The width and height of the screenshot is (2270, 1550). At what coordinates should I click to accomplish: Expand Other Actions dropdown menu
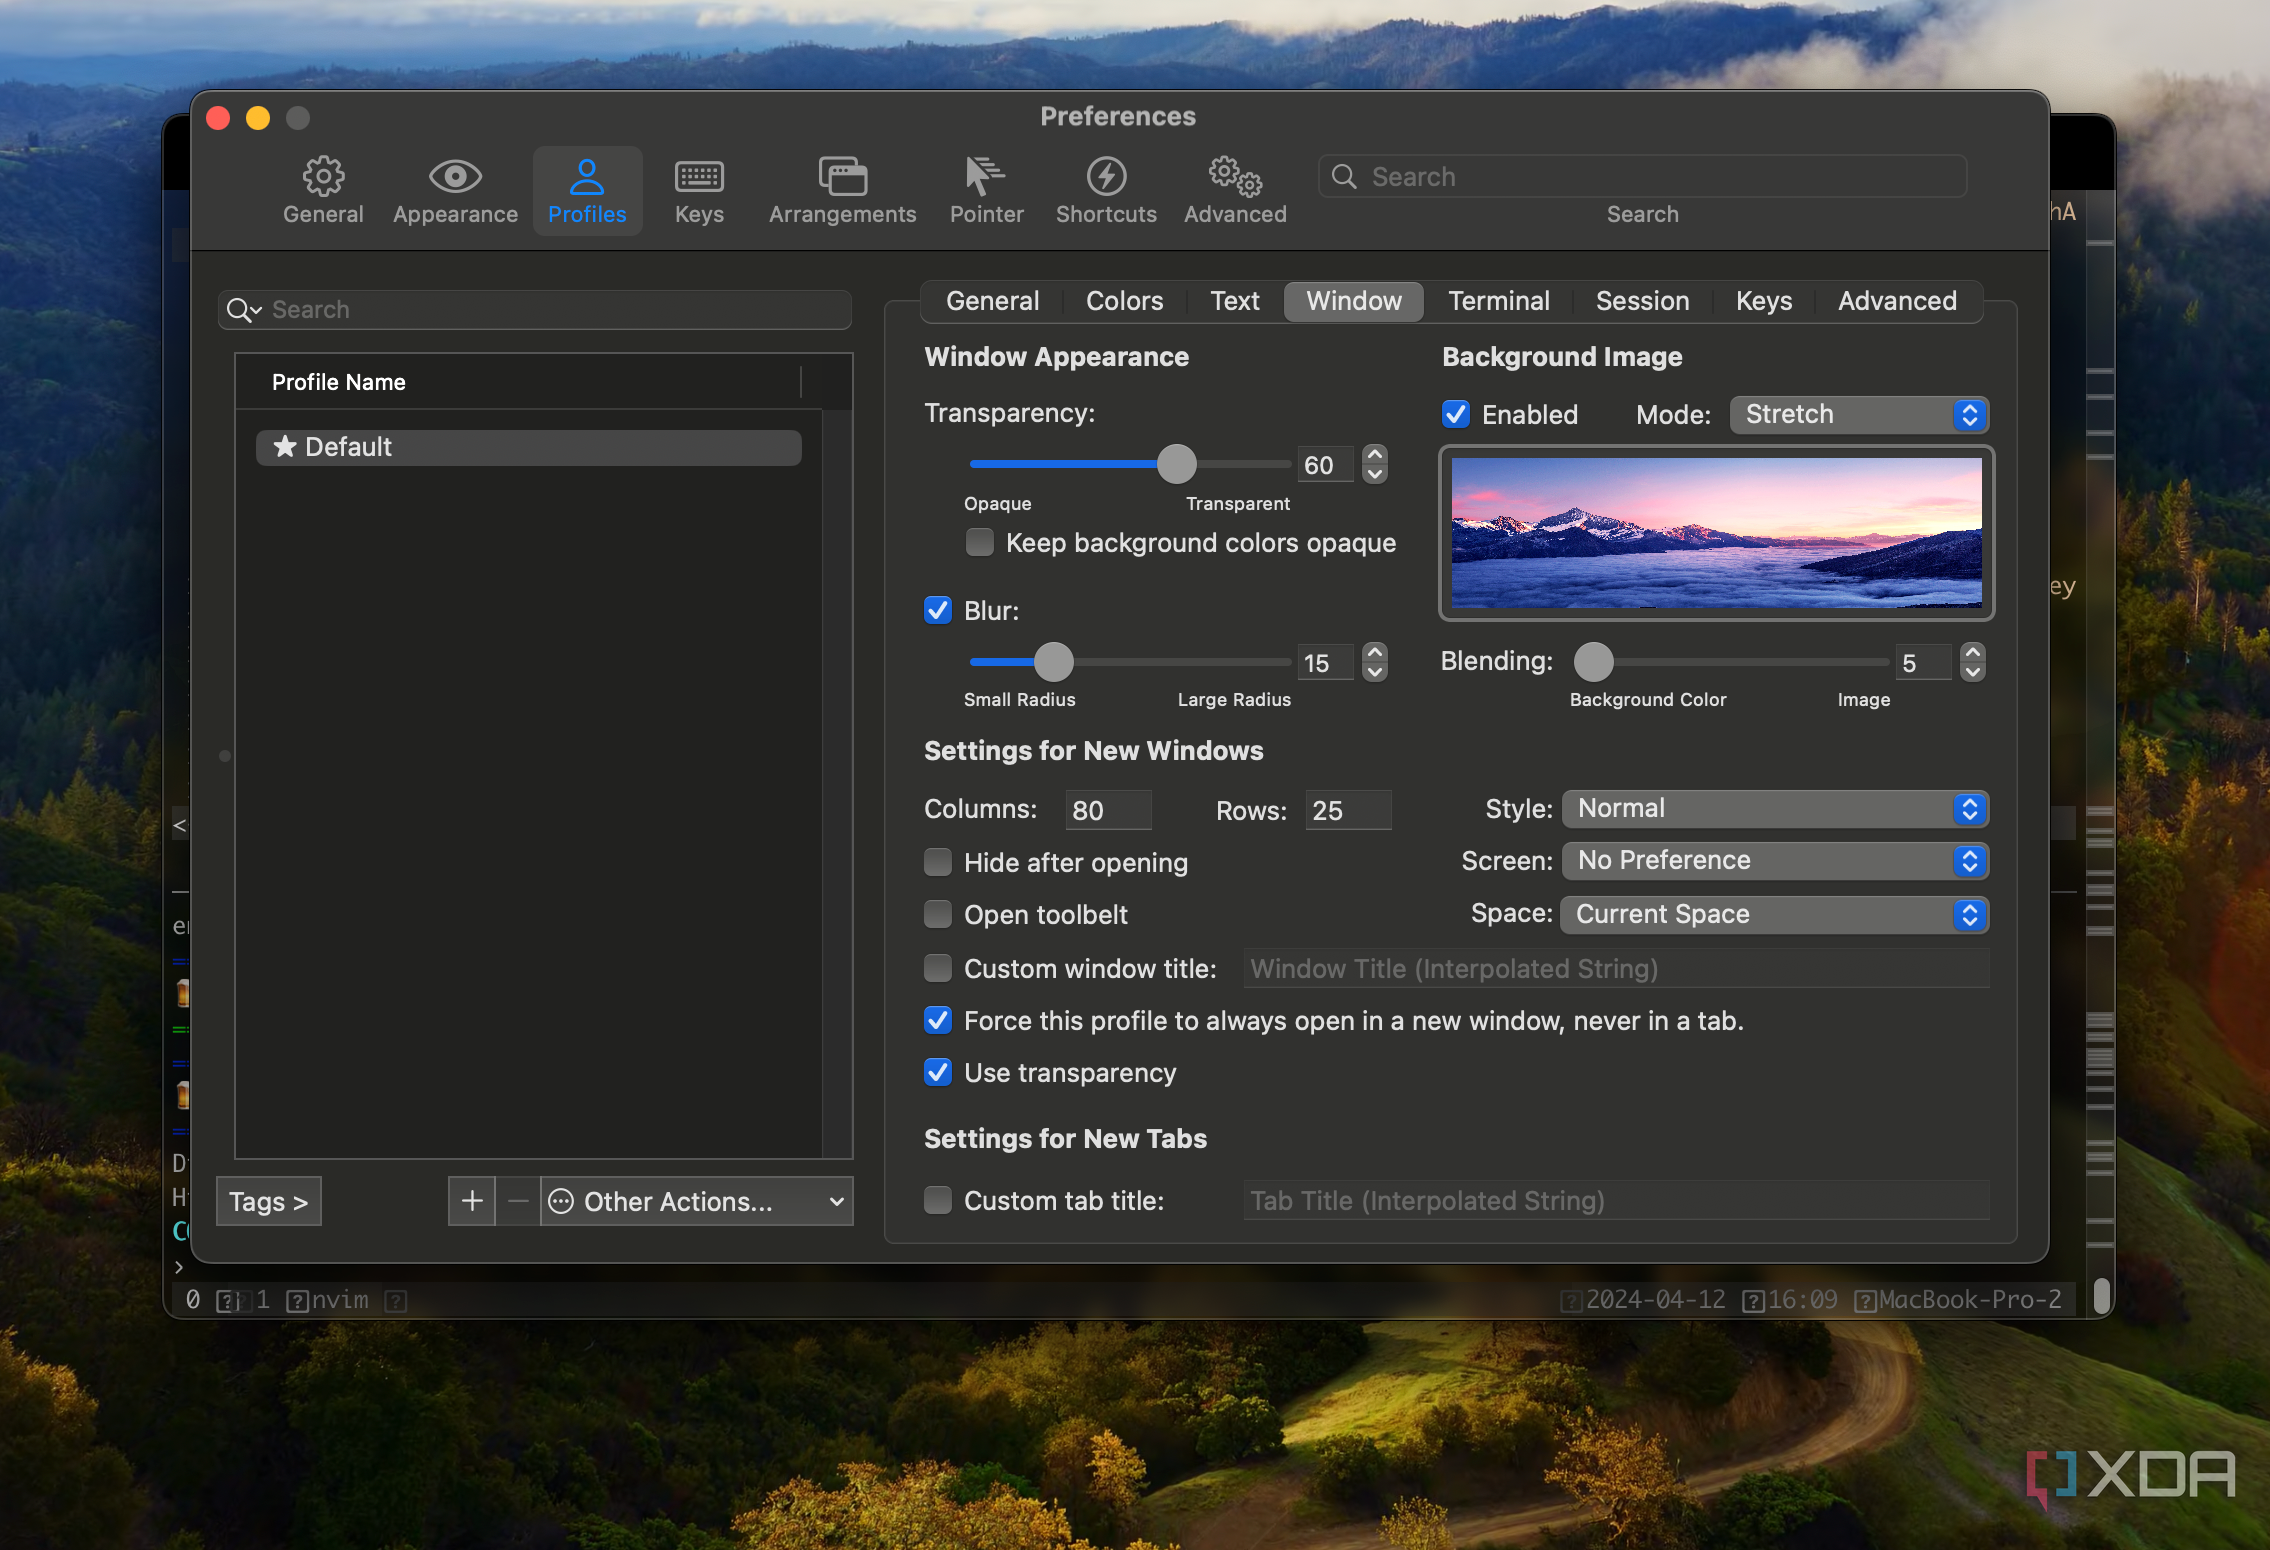(x=697, y=1201)
